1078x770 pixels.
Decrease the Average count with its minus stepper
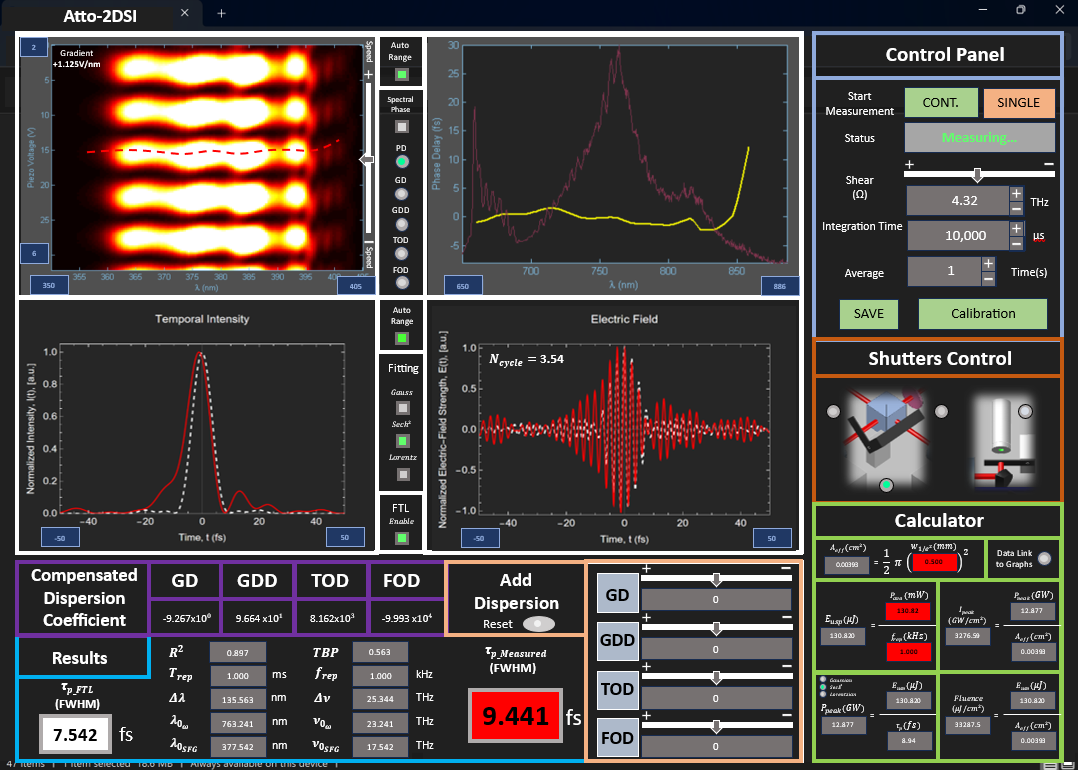coord(988,278)
